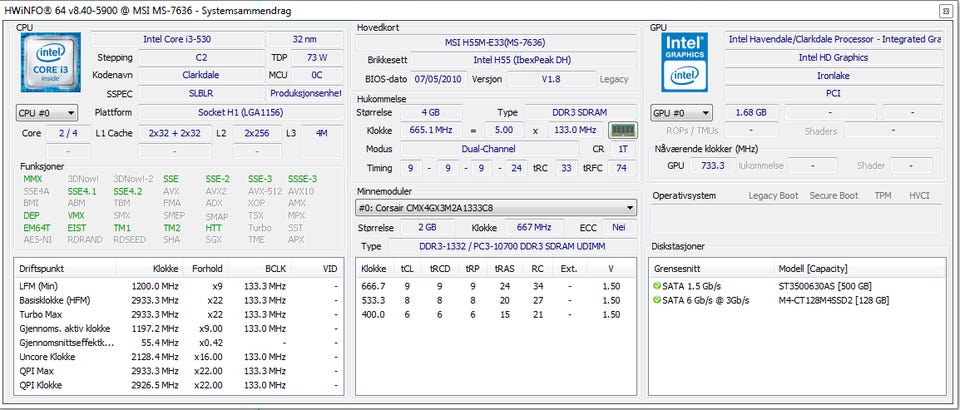Screen dimensions: 960x410
Task: Click the Forhold column header
Action: pyautogui.click(x=208, y=269)
